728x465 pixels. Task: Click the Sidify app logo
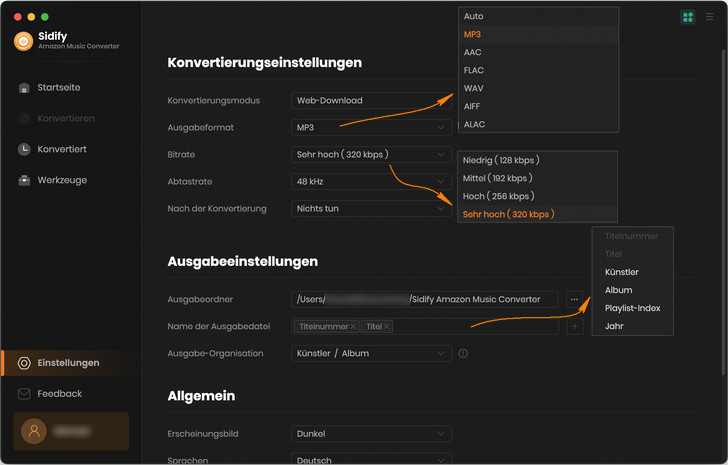pyautogui.click(x=23, y=41)
